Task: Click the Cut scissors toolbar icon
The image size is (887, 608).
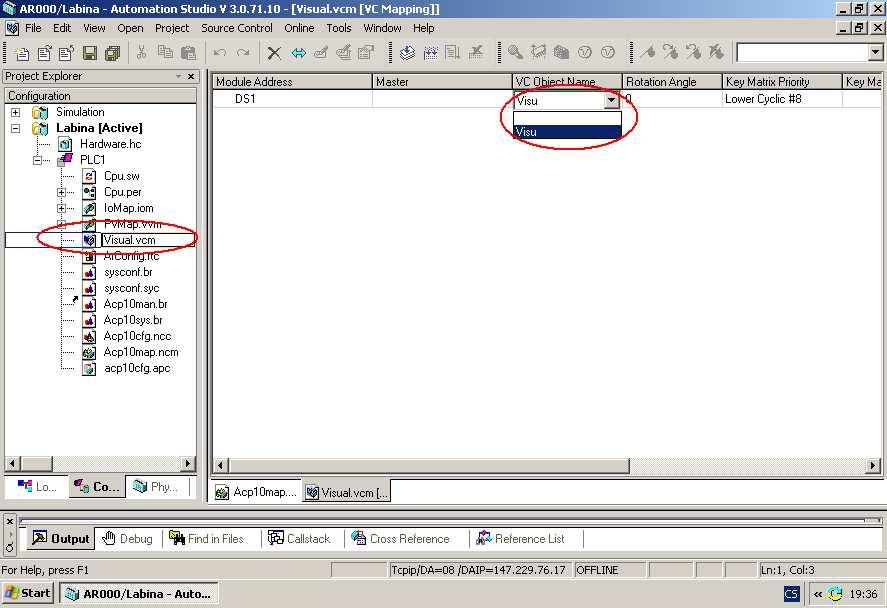Action: coord(141,53)
